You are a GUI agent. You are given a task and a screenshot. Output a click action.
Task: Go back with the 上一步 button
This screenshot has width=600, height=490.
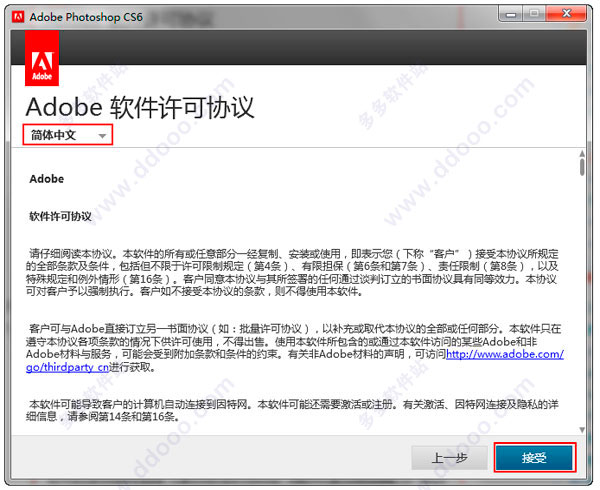point(449,457)
